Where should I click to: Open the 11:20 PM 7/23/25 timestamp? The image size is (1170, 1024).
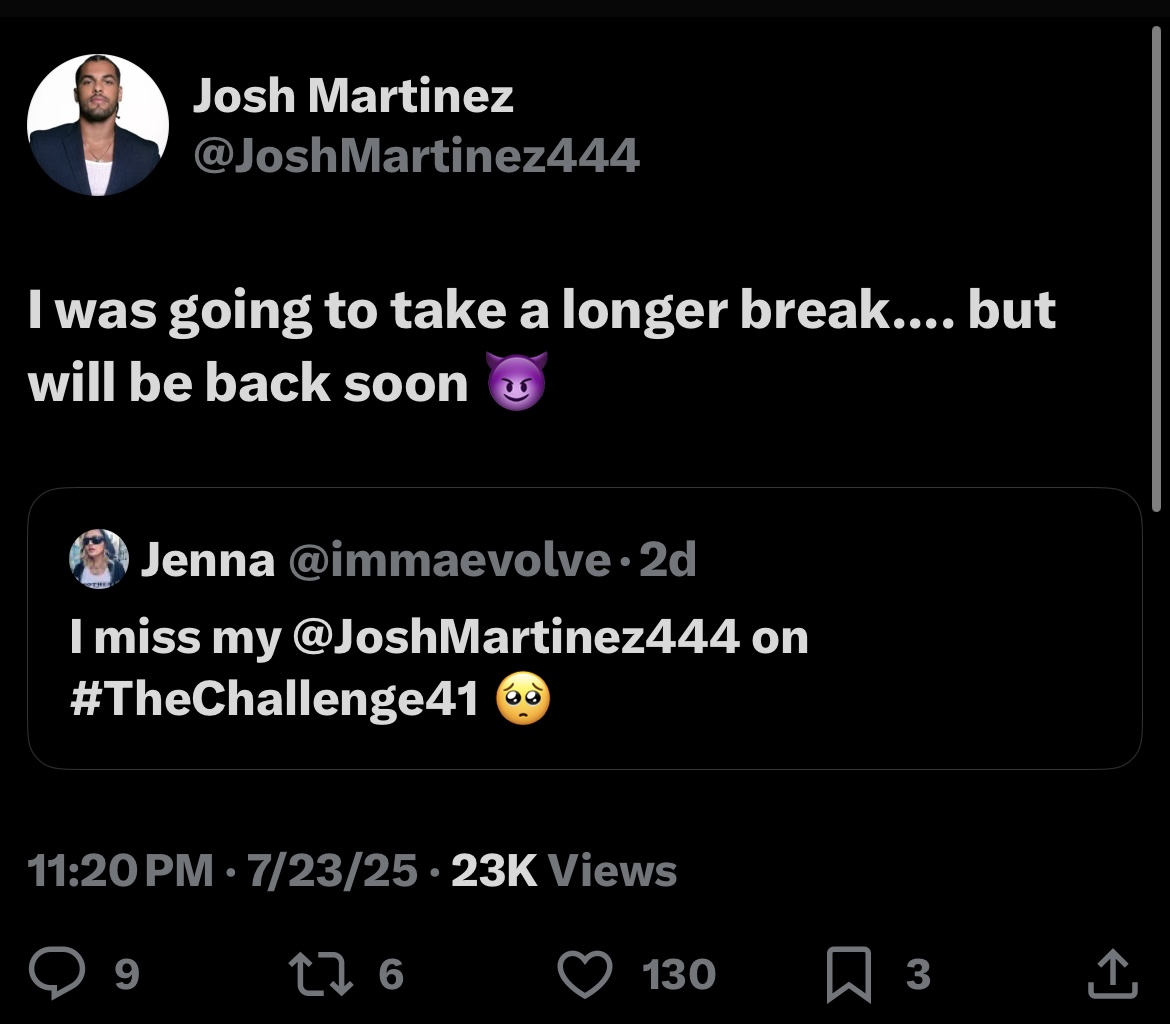pyautogui.click(x=222, y=870)
